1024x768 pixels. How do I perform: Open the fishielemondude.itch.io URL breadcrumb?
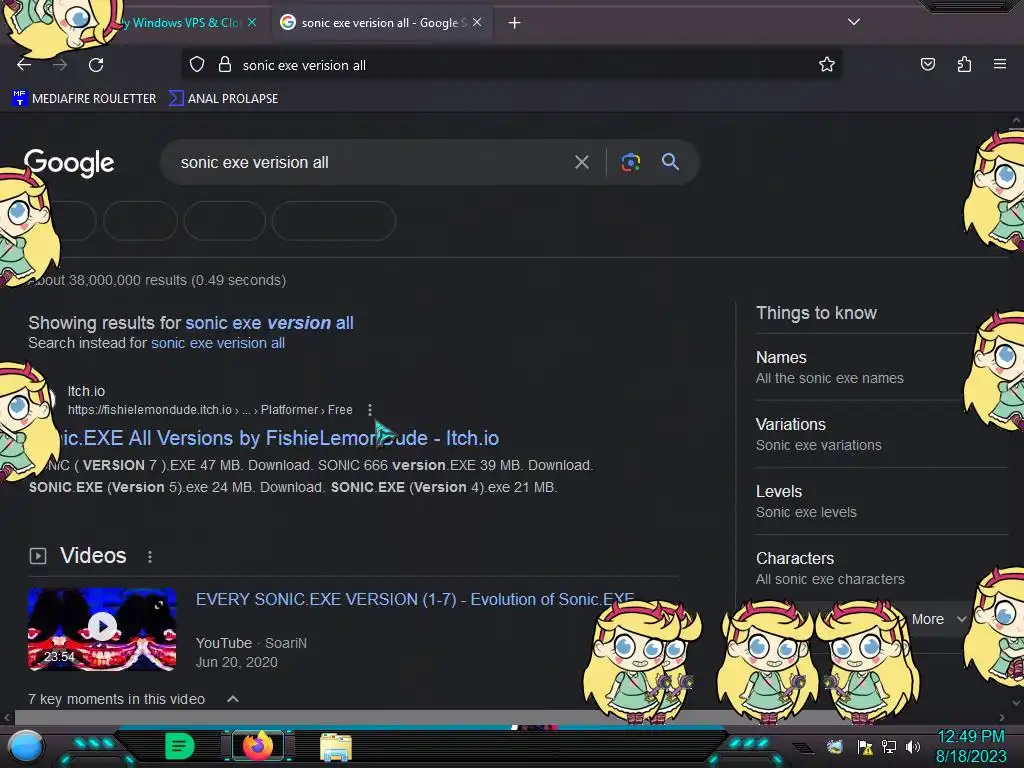coord(210,409)
